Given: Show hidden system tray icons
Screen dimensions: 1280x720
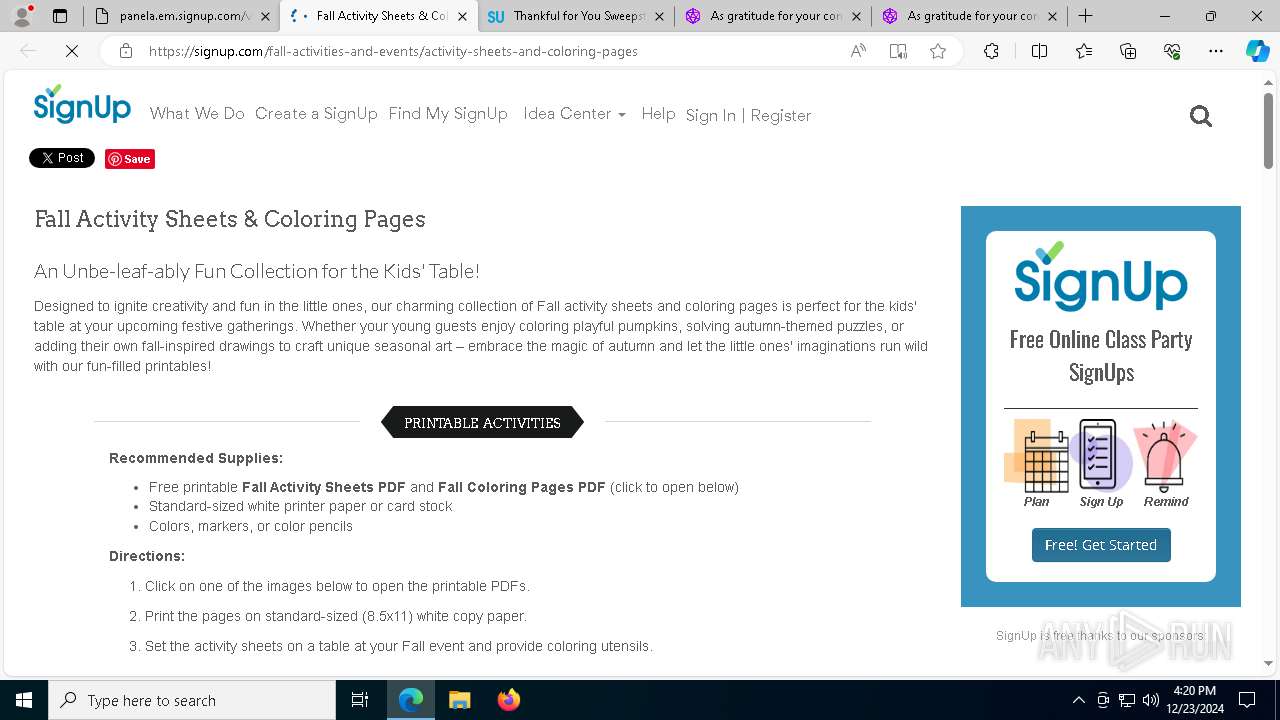Looking at the screenshot, I should [x=1078, y=700].
